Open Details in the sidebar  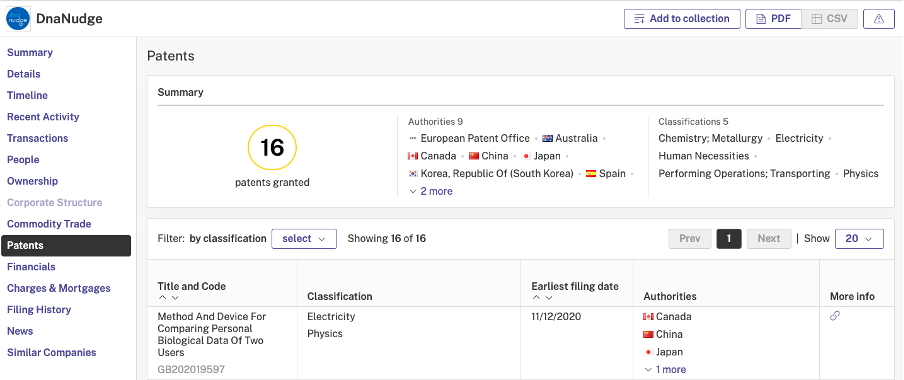24,74
